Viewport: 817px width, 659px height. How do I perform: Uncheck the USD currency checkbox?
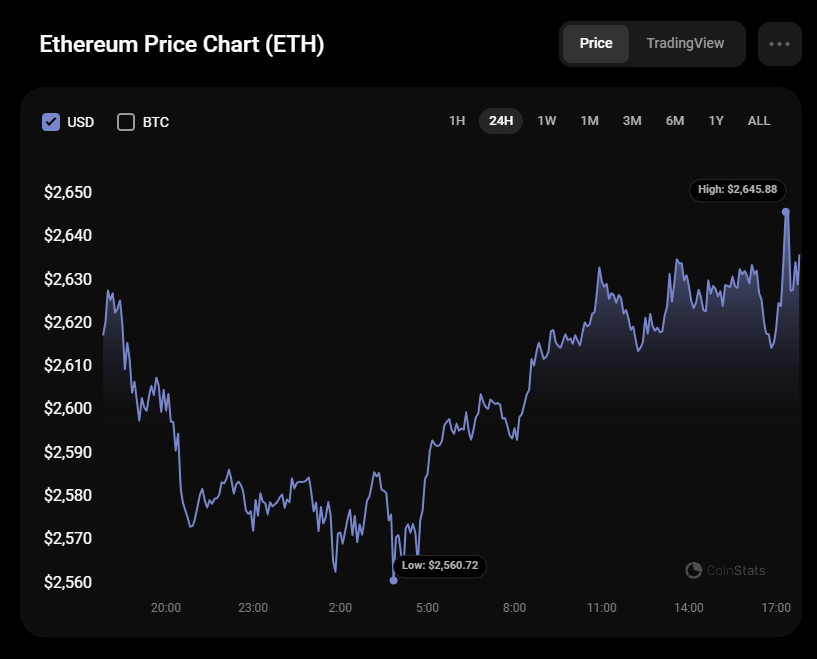pos(52,122)
